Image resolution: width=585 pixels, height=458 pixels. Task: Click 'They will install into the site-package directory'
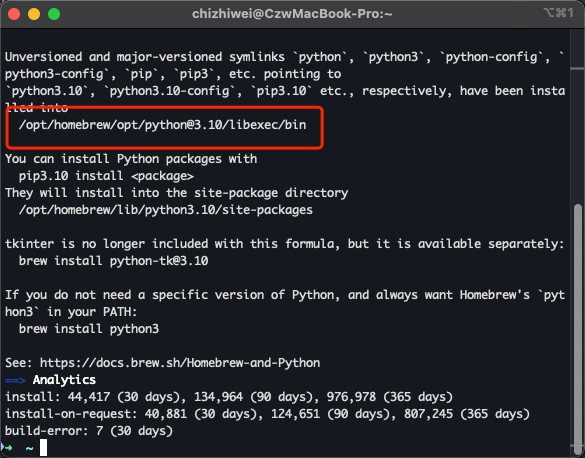tap(176, 193)
